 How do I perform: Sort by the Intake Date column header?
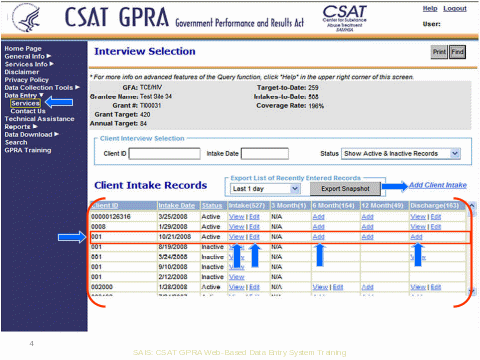pos(177,206)
